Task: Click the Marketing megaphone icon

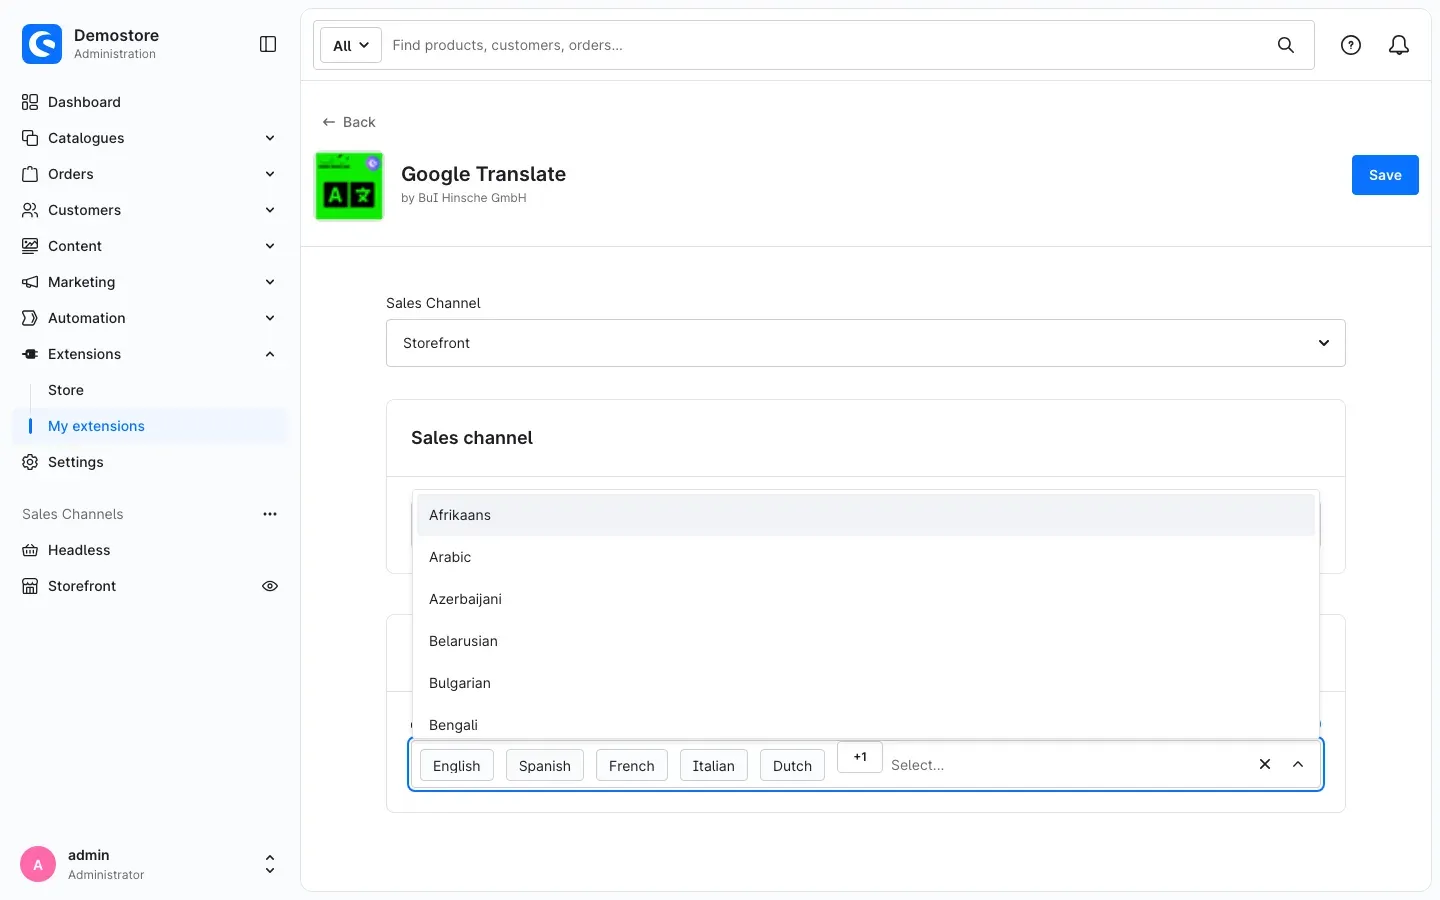Action: pos(30,282)
